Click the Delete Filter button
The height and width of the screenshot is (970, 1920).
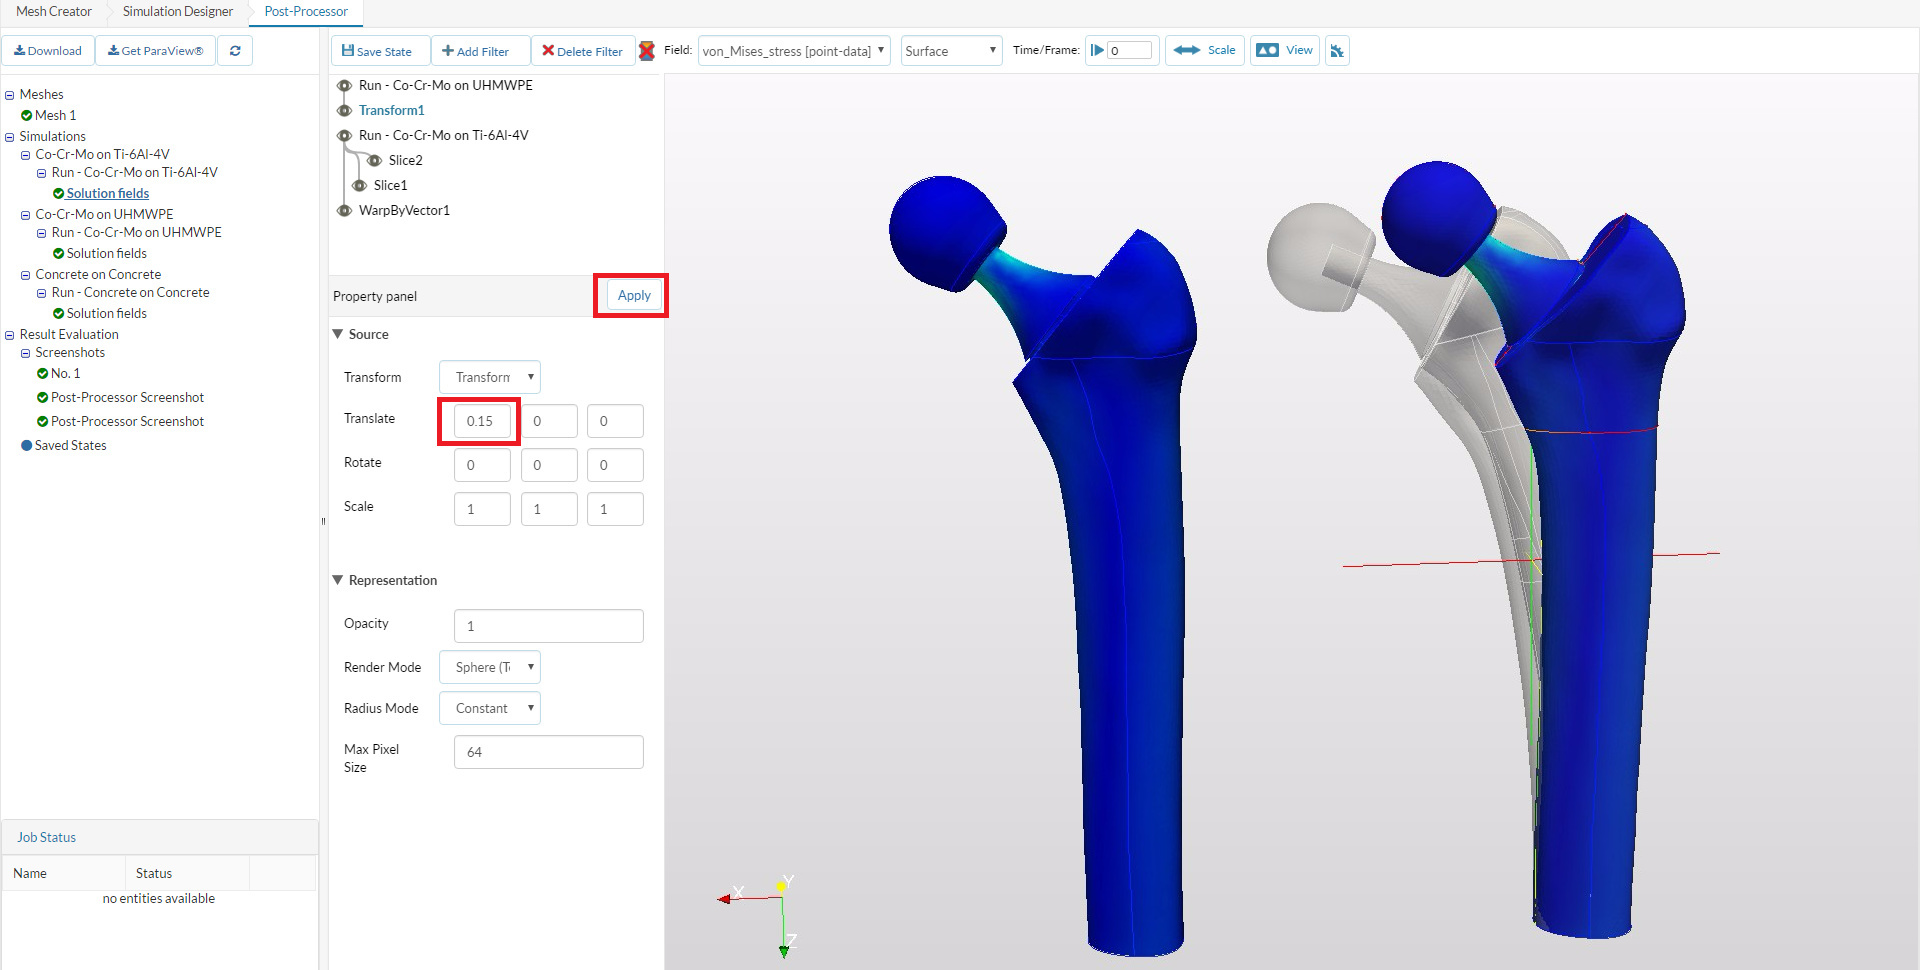[582, 51]
